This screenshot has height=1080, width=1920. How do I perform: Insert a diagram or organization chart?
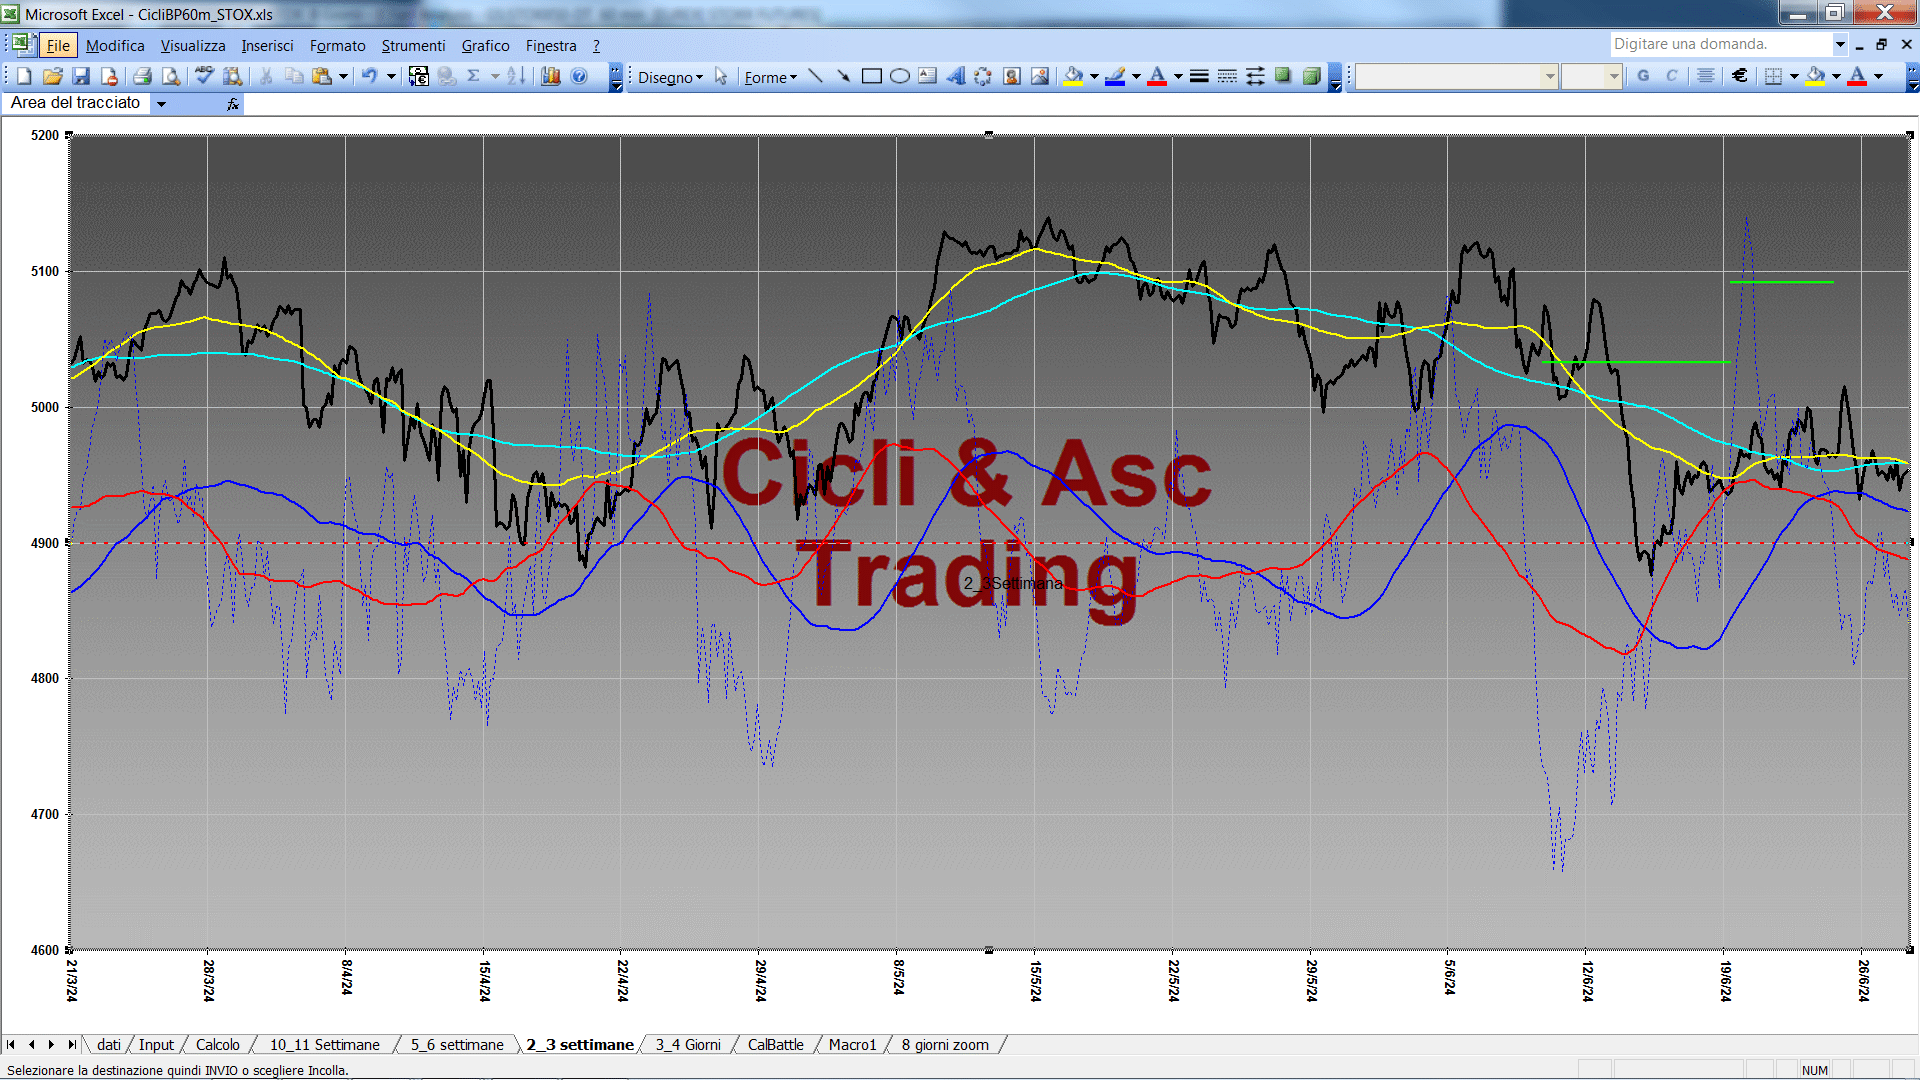984,76
